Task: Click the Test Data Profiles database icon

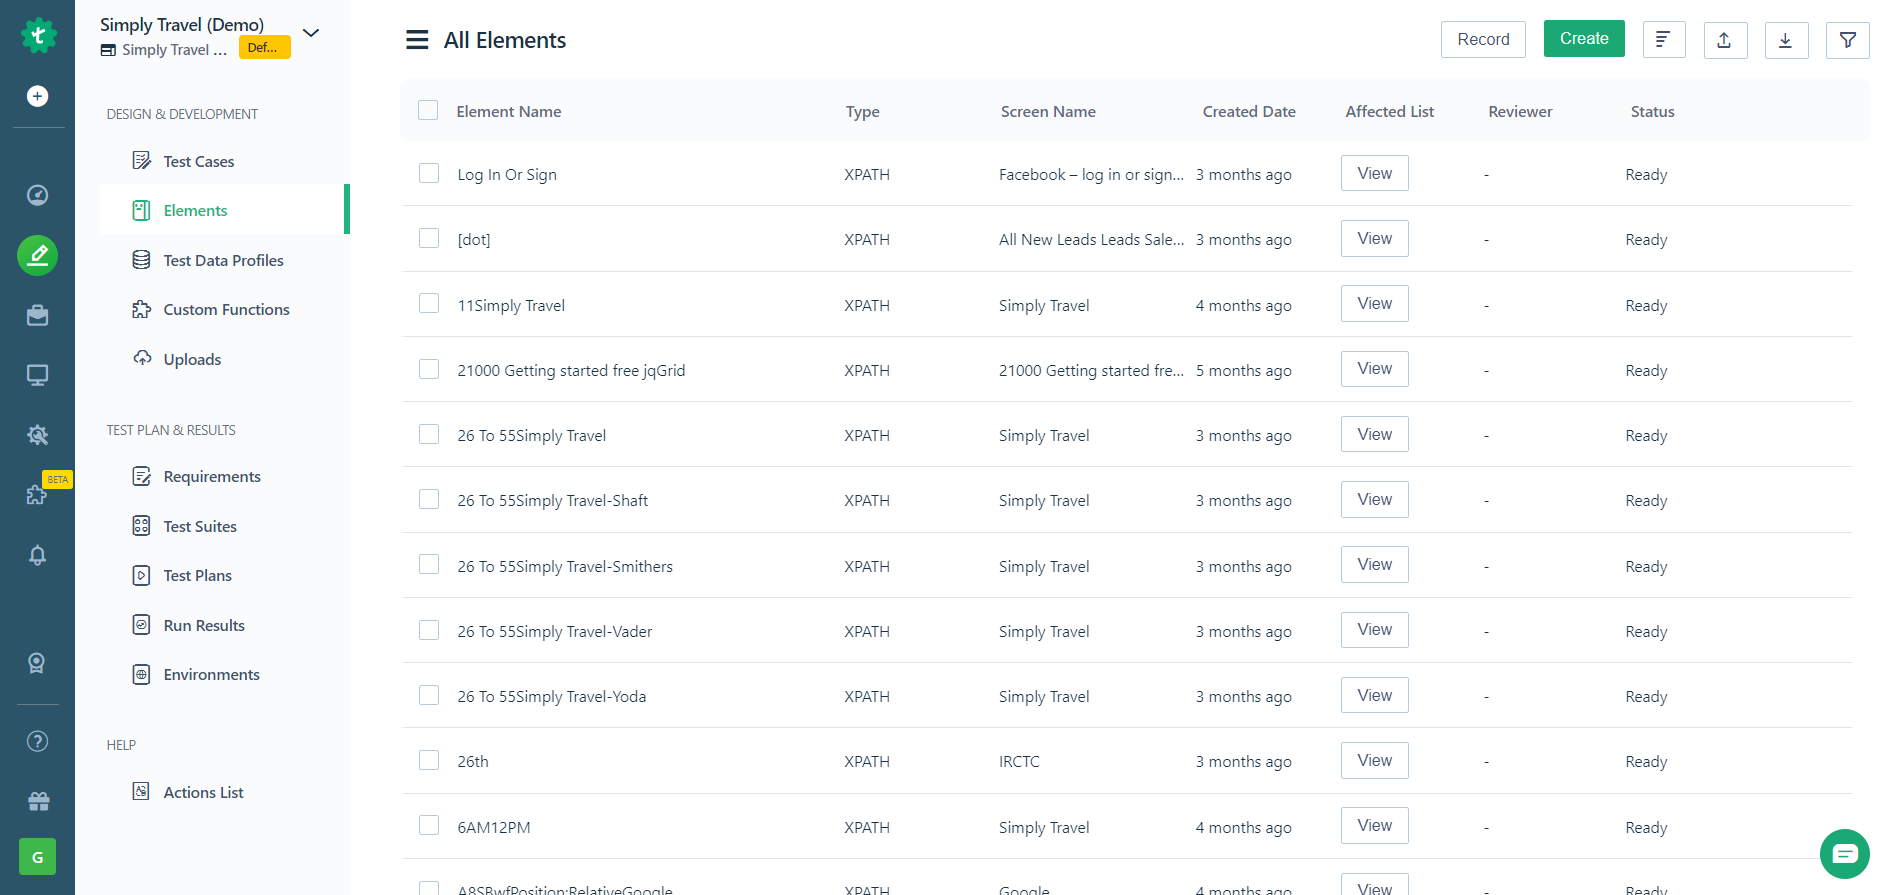Action: 142,260
